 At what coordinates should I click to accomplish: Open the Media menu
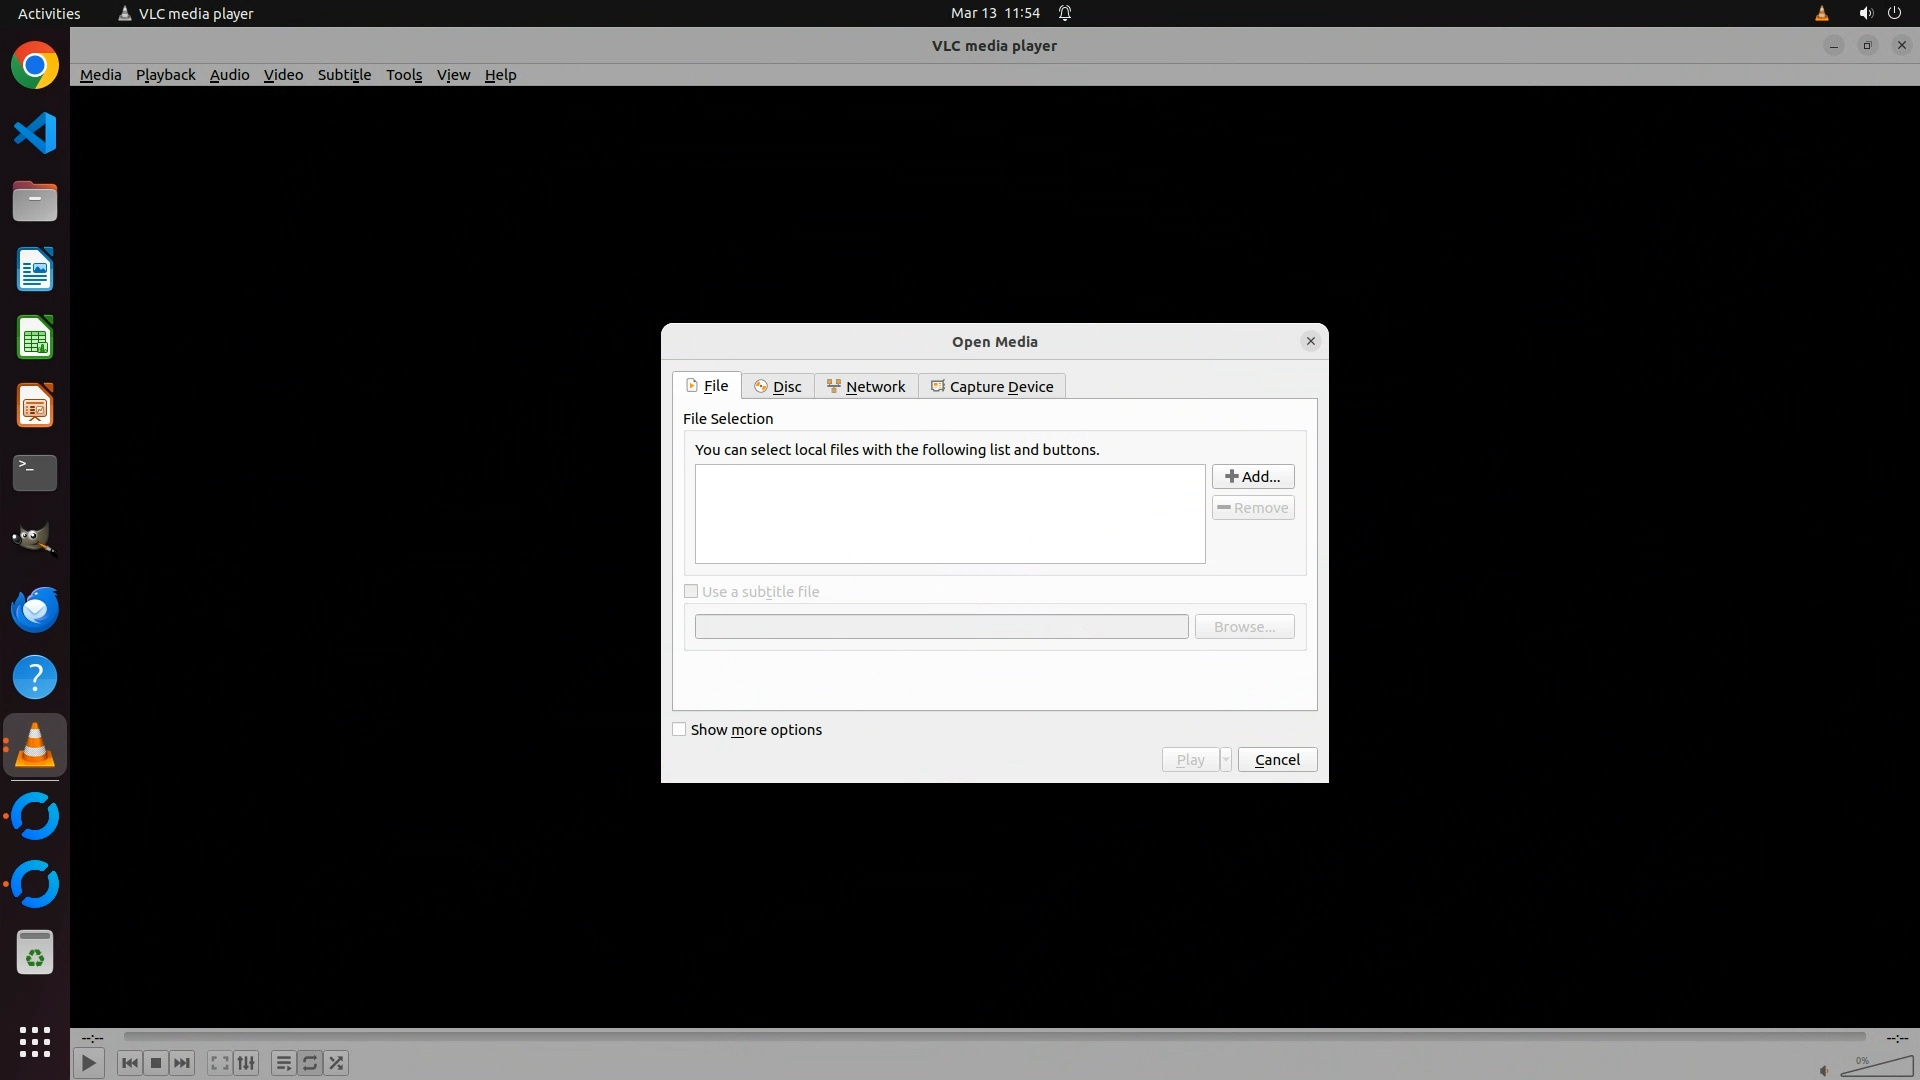(x=100, y=75)
